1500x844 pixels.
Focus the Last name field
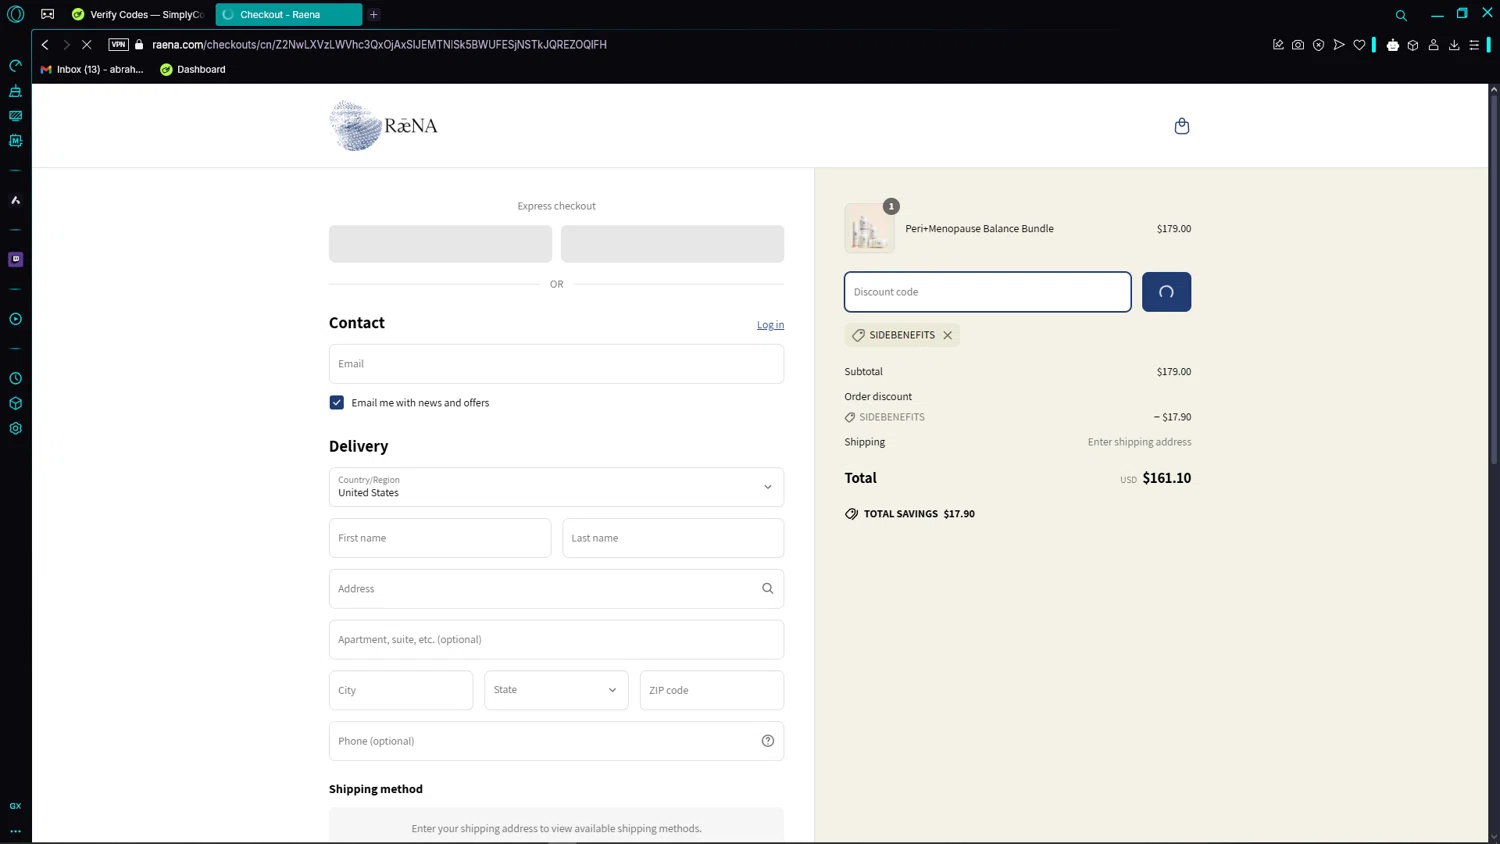[x=673, y=538]
